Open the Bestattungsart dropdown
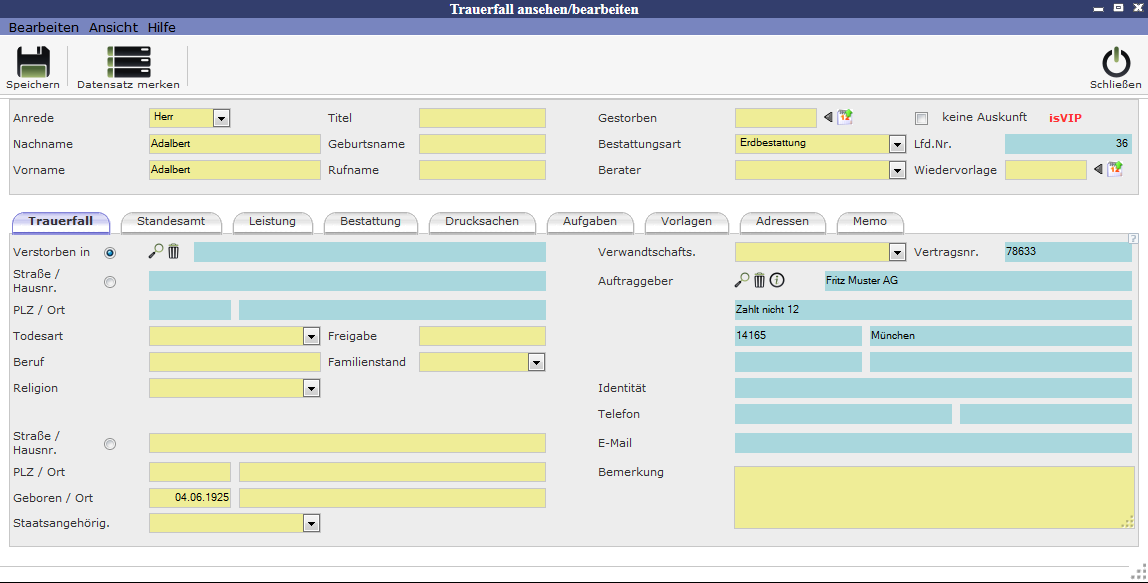This screenshot has height=583, width=1148. 897,144
